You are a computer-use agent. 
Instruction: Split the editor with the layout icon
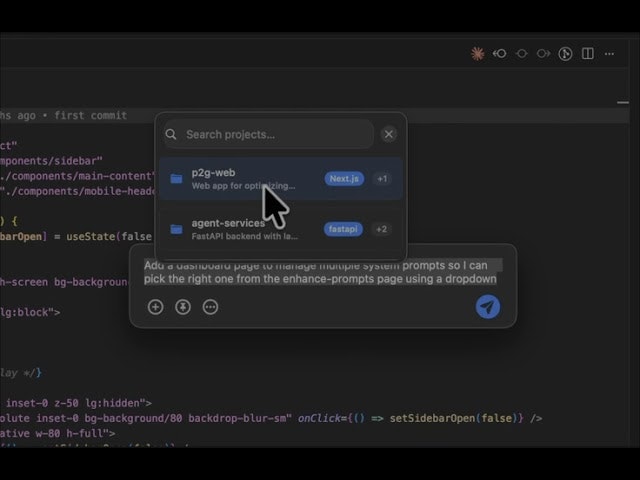click(588, 53)
